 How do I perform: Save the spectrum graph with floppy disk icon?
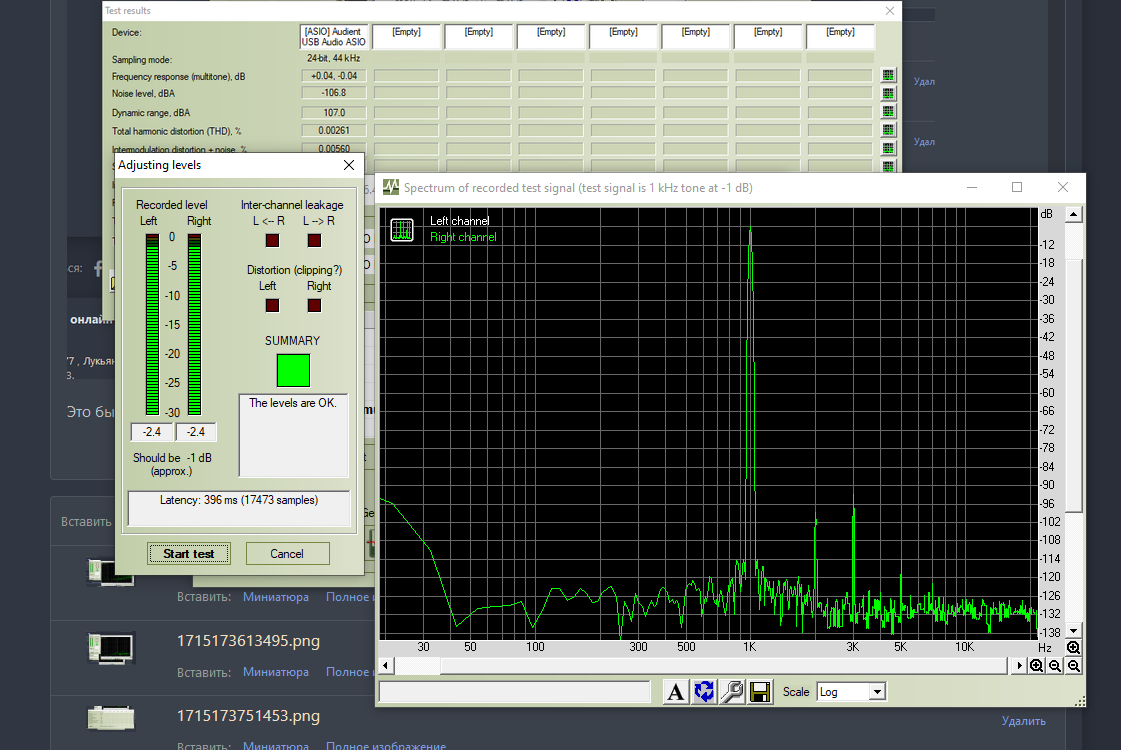click(759, 692)
